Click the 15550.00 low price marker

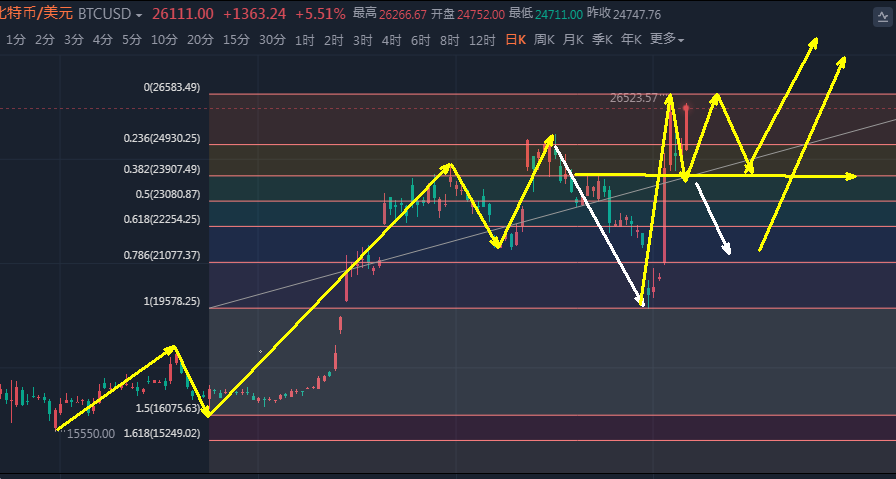[91, 434]
